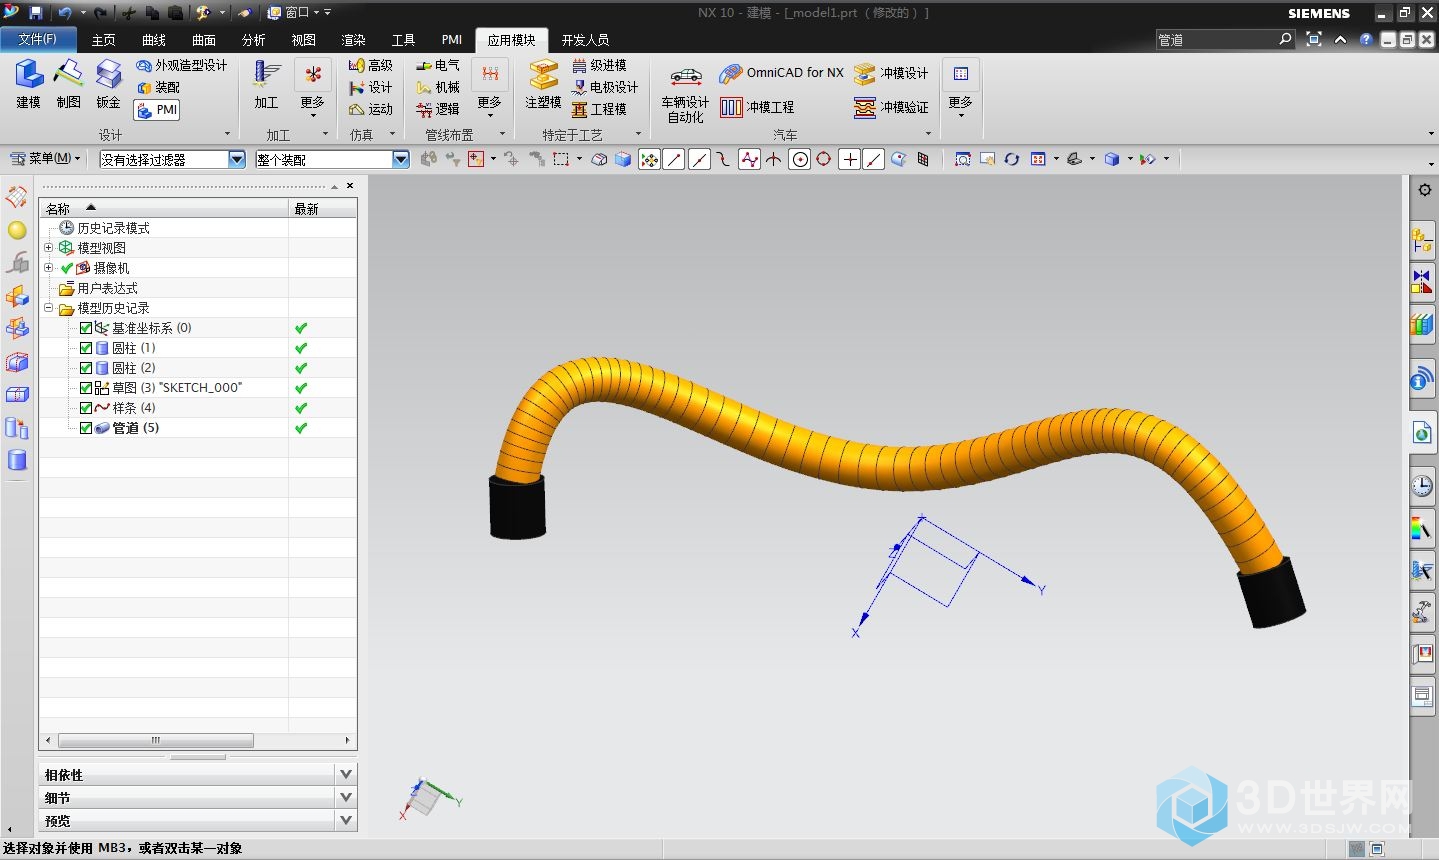
Task: Open the 冲模设计 module
Action: coord(891,73)
